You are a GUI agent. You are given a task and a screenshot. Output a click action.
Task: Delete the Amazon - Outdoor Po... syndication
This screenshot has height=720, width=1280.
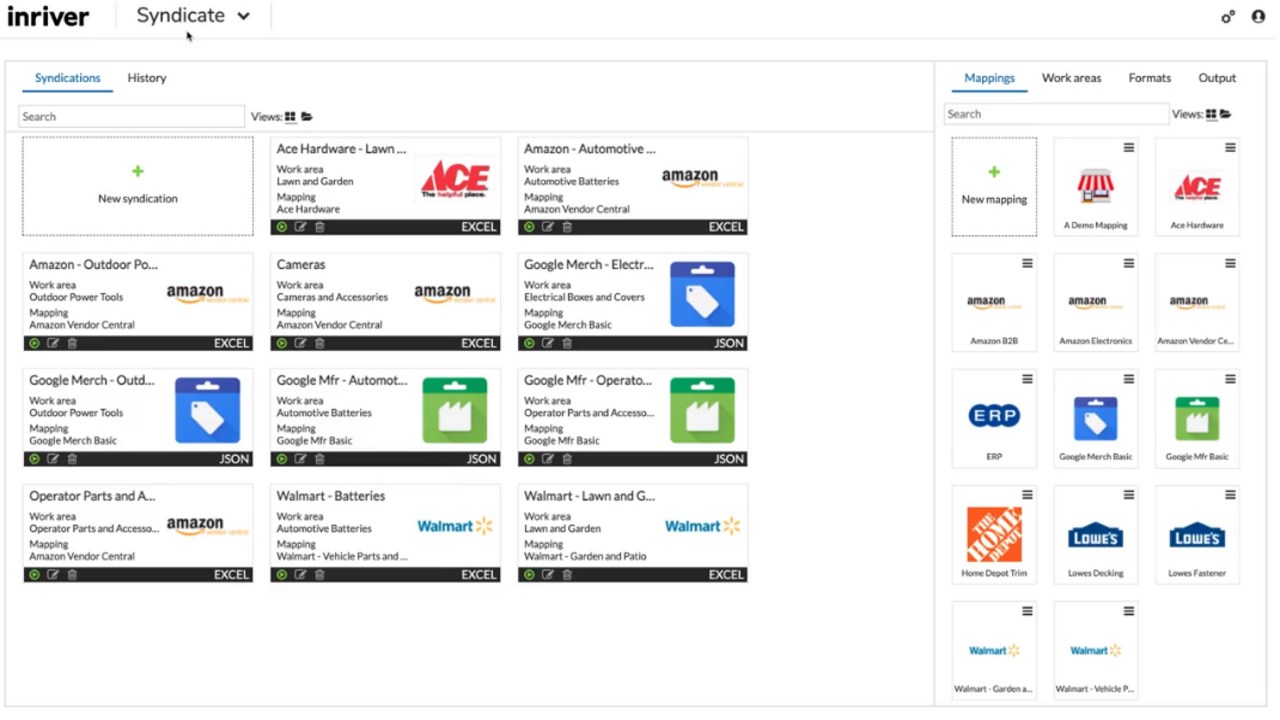[x=72, y=343]
